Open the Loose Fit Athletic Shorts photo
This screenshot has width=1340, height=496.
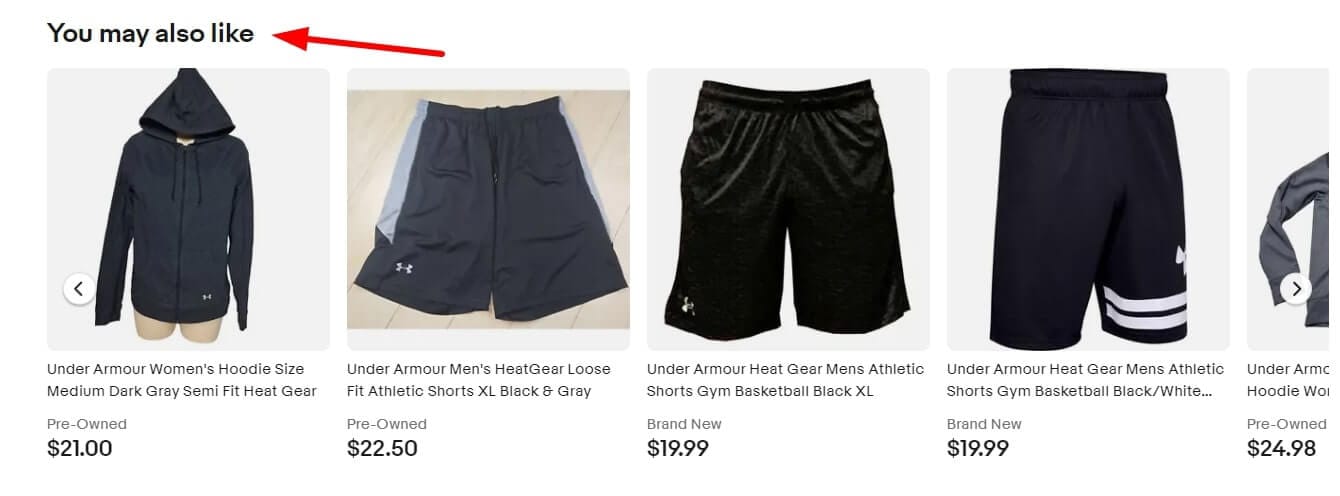(x=488, y=209)
